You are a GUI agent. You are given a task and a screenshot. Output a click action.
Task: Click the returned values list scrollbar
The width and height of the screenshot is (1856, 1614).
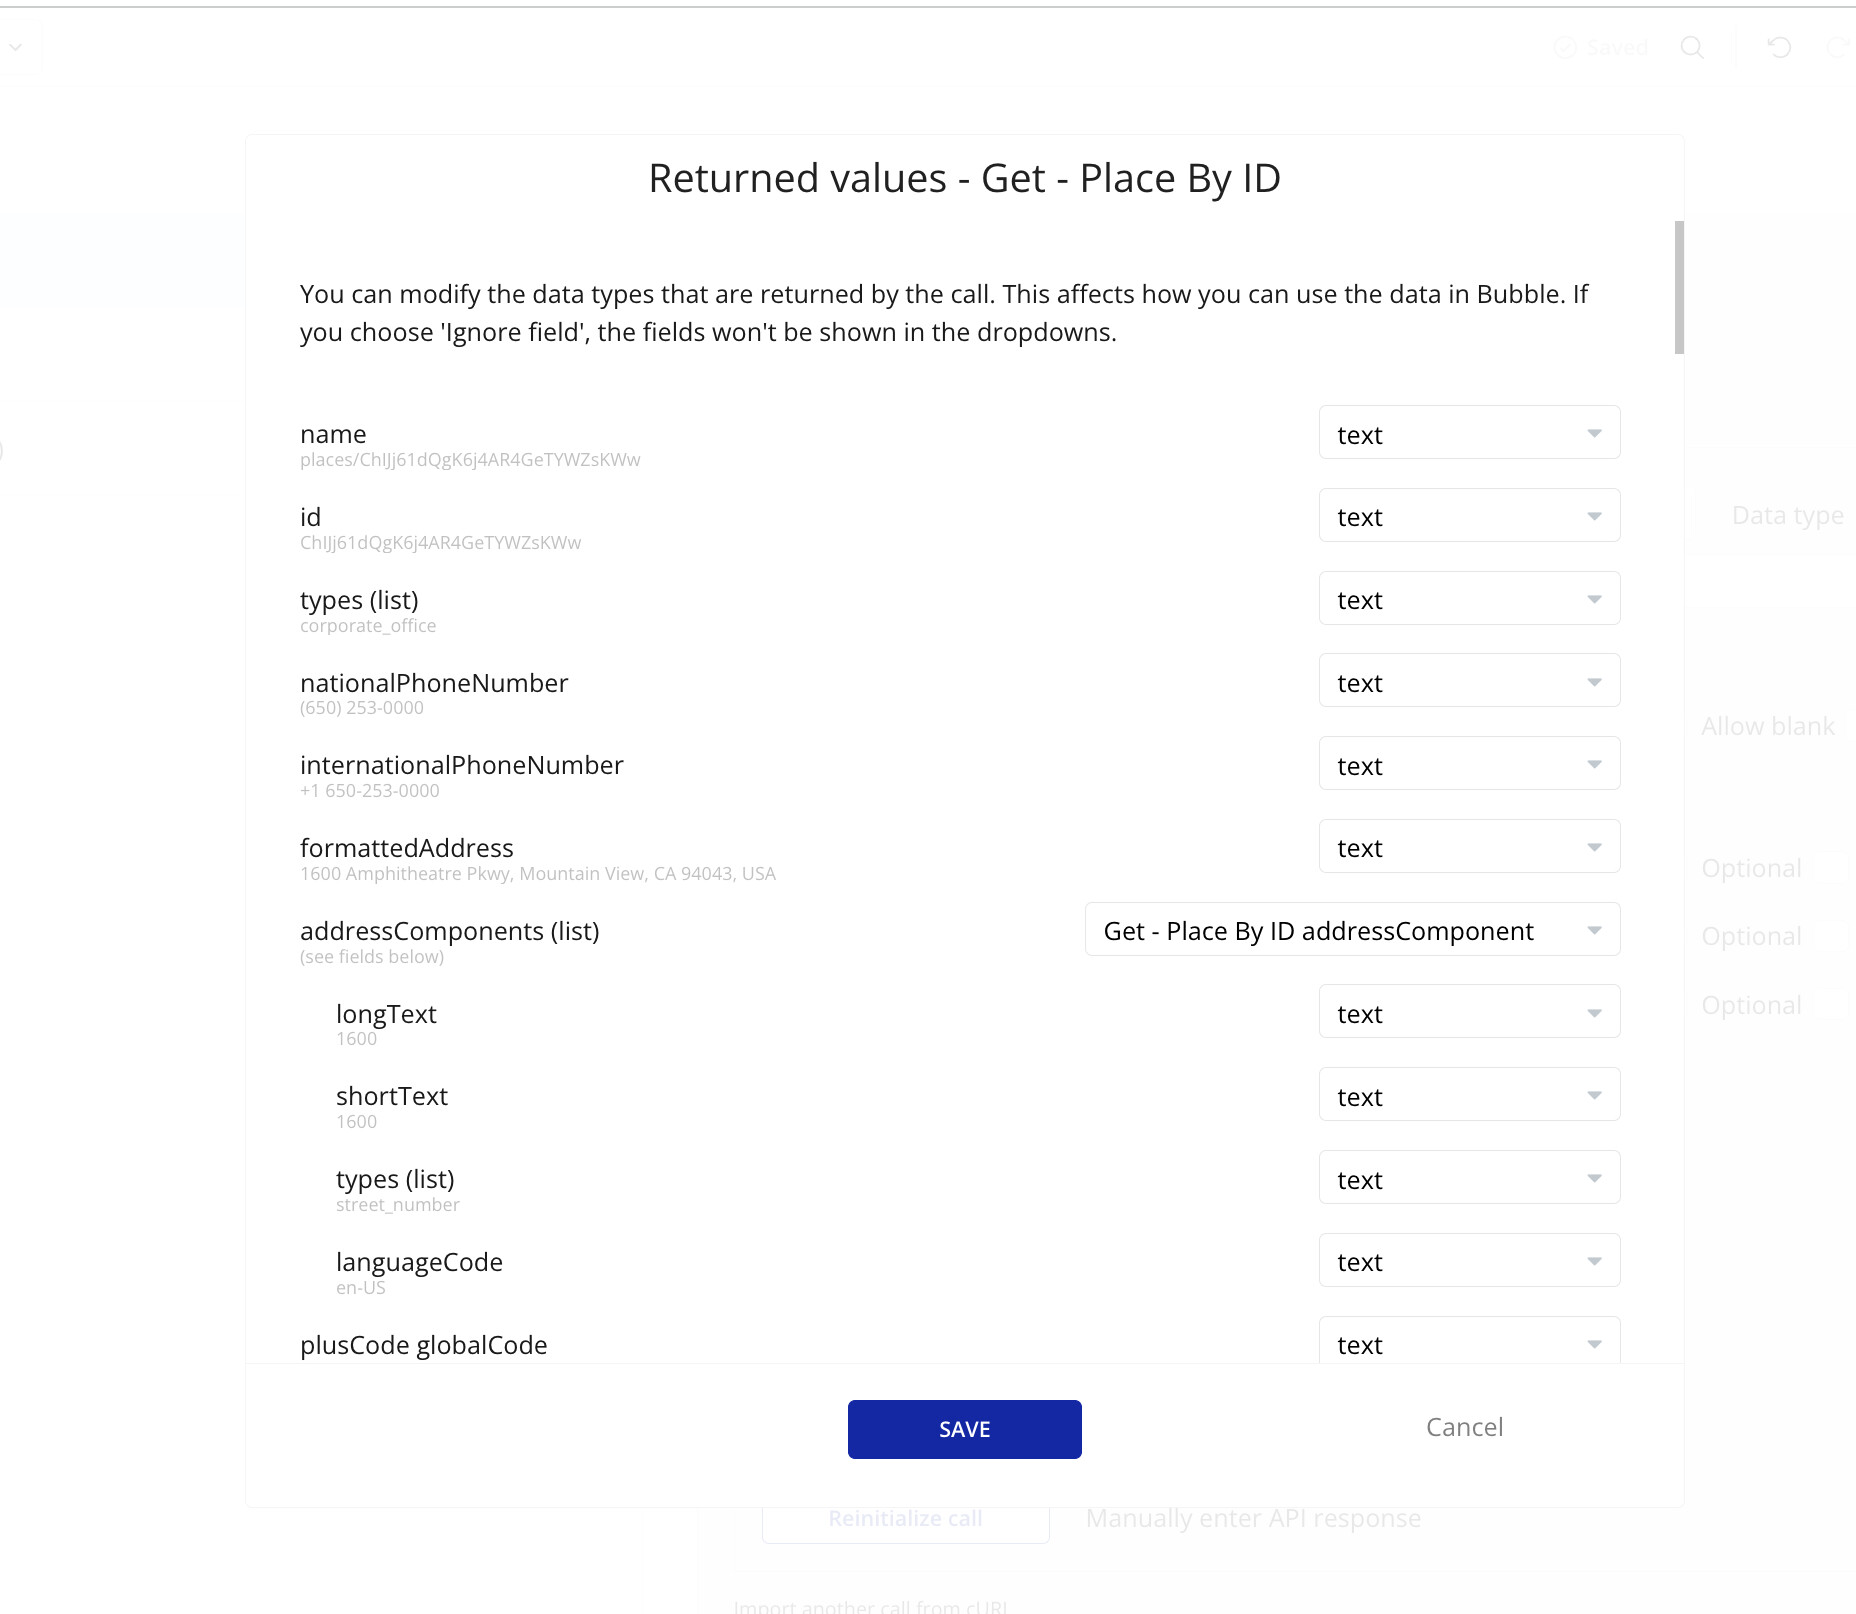click(1679, 288)
